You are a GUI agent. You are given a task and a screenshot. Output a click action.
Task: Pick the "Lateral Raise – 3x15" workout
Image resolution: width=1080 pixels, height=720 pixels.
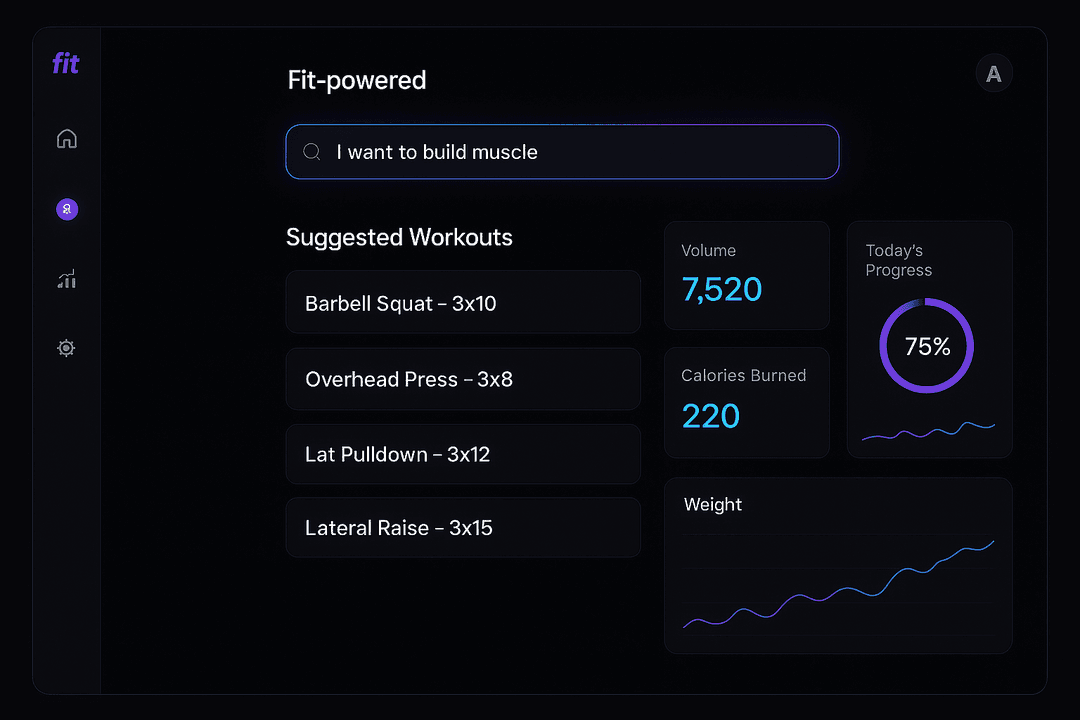coord(463,527)
